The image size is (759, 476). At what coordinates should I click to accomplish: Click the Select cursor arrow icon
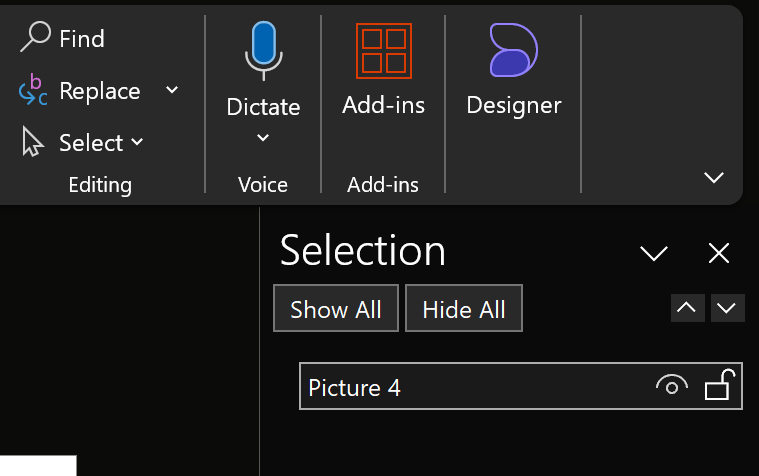tap(32, 141)
